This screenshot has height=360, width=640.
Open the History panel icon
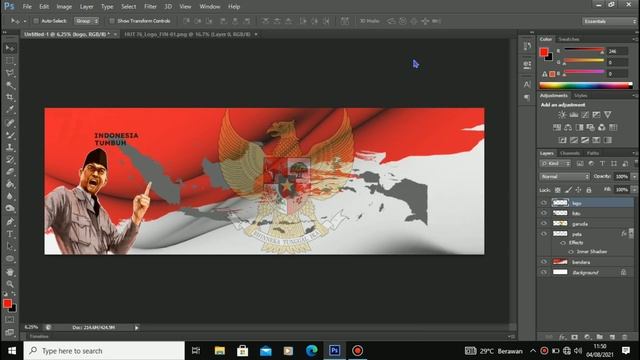click(x=527, y=46)
